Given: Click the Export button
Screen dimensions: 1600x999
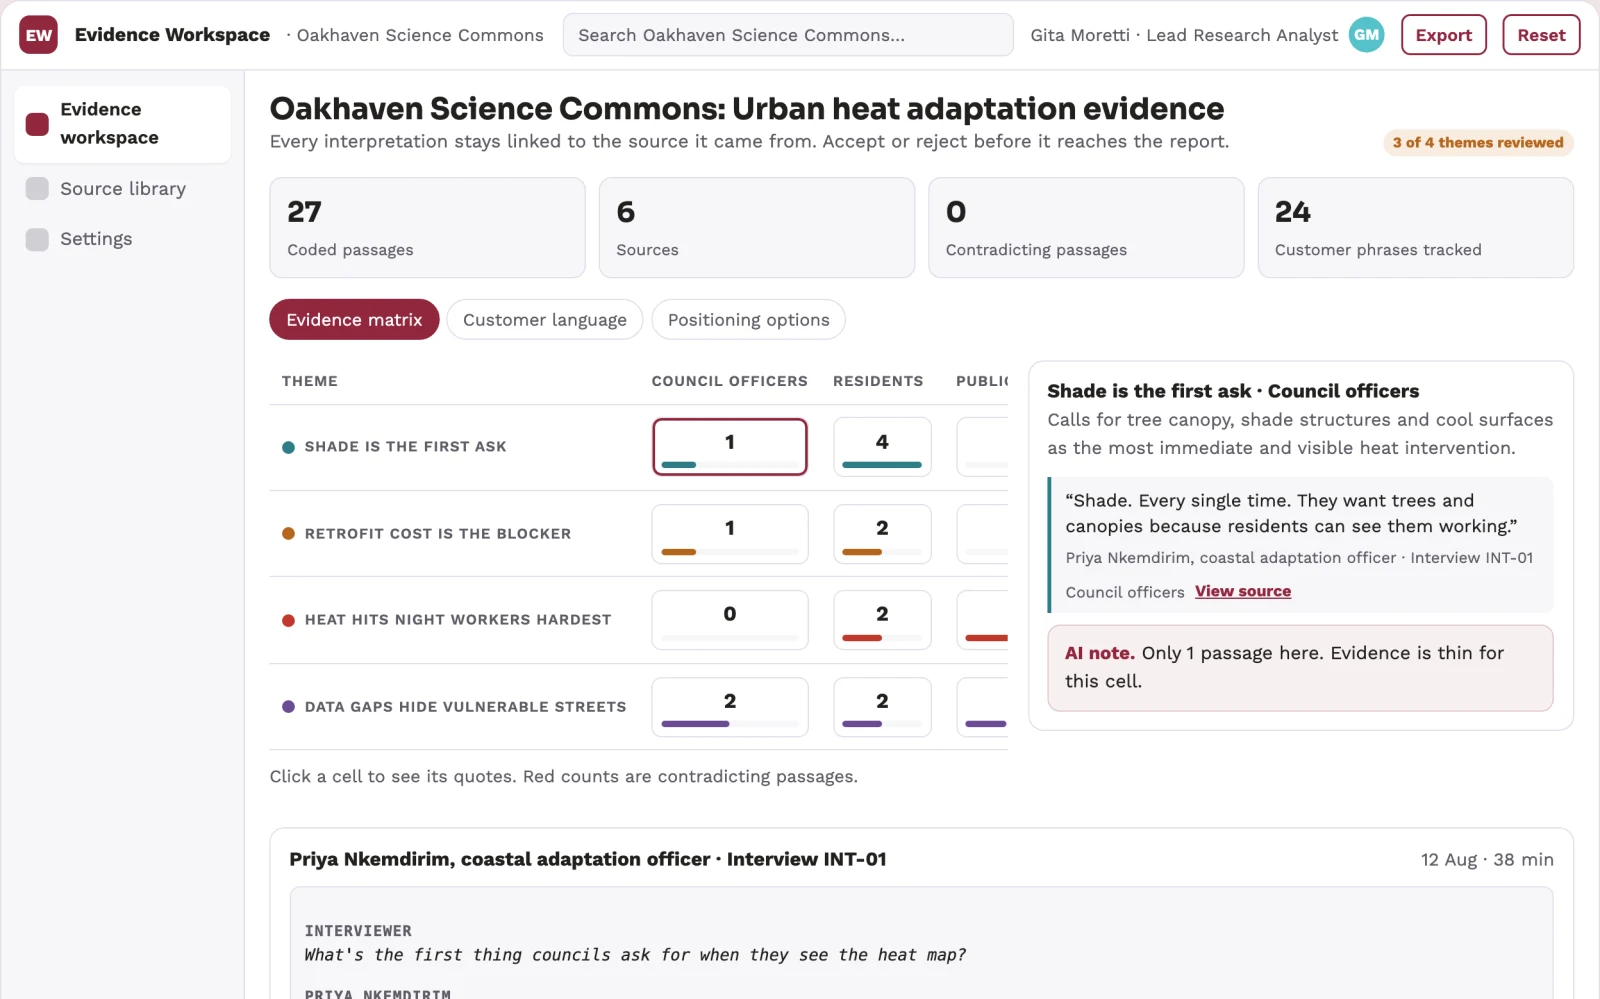Looking at the screenshot, I should [1443, 35].
